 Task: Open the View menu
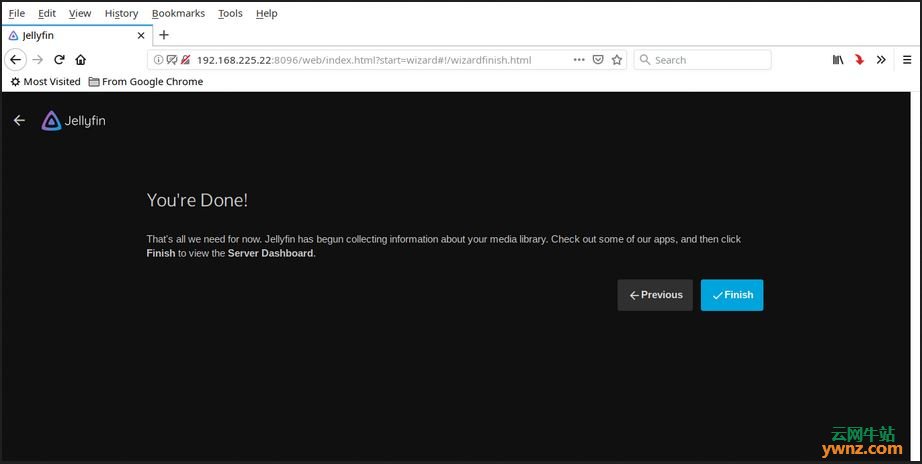(80, 13)
